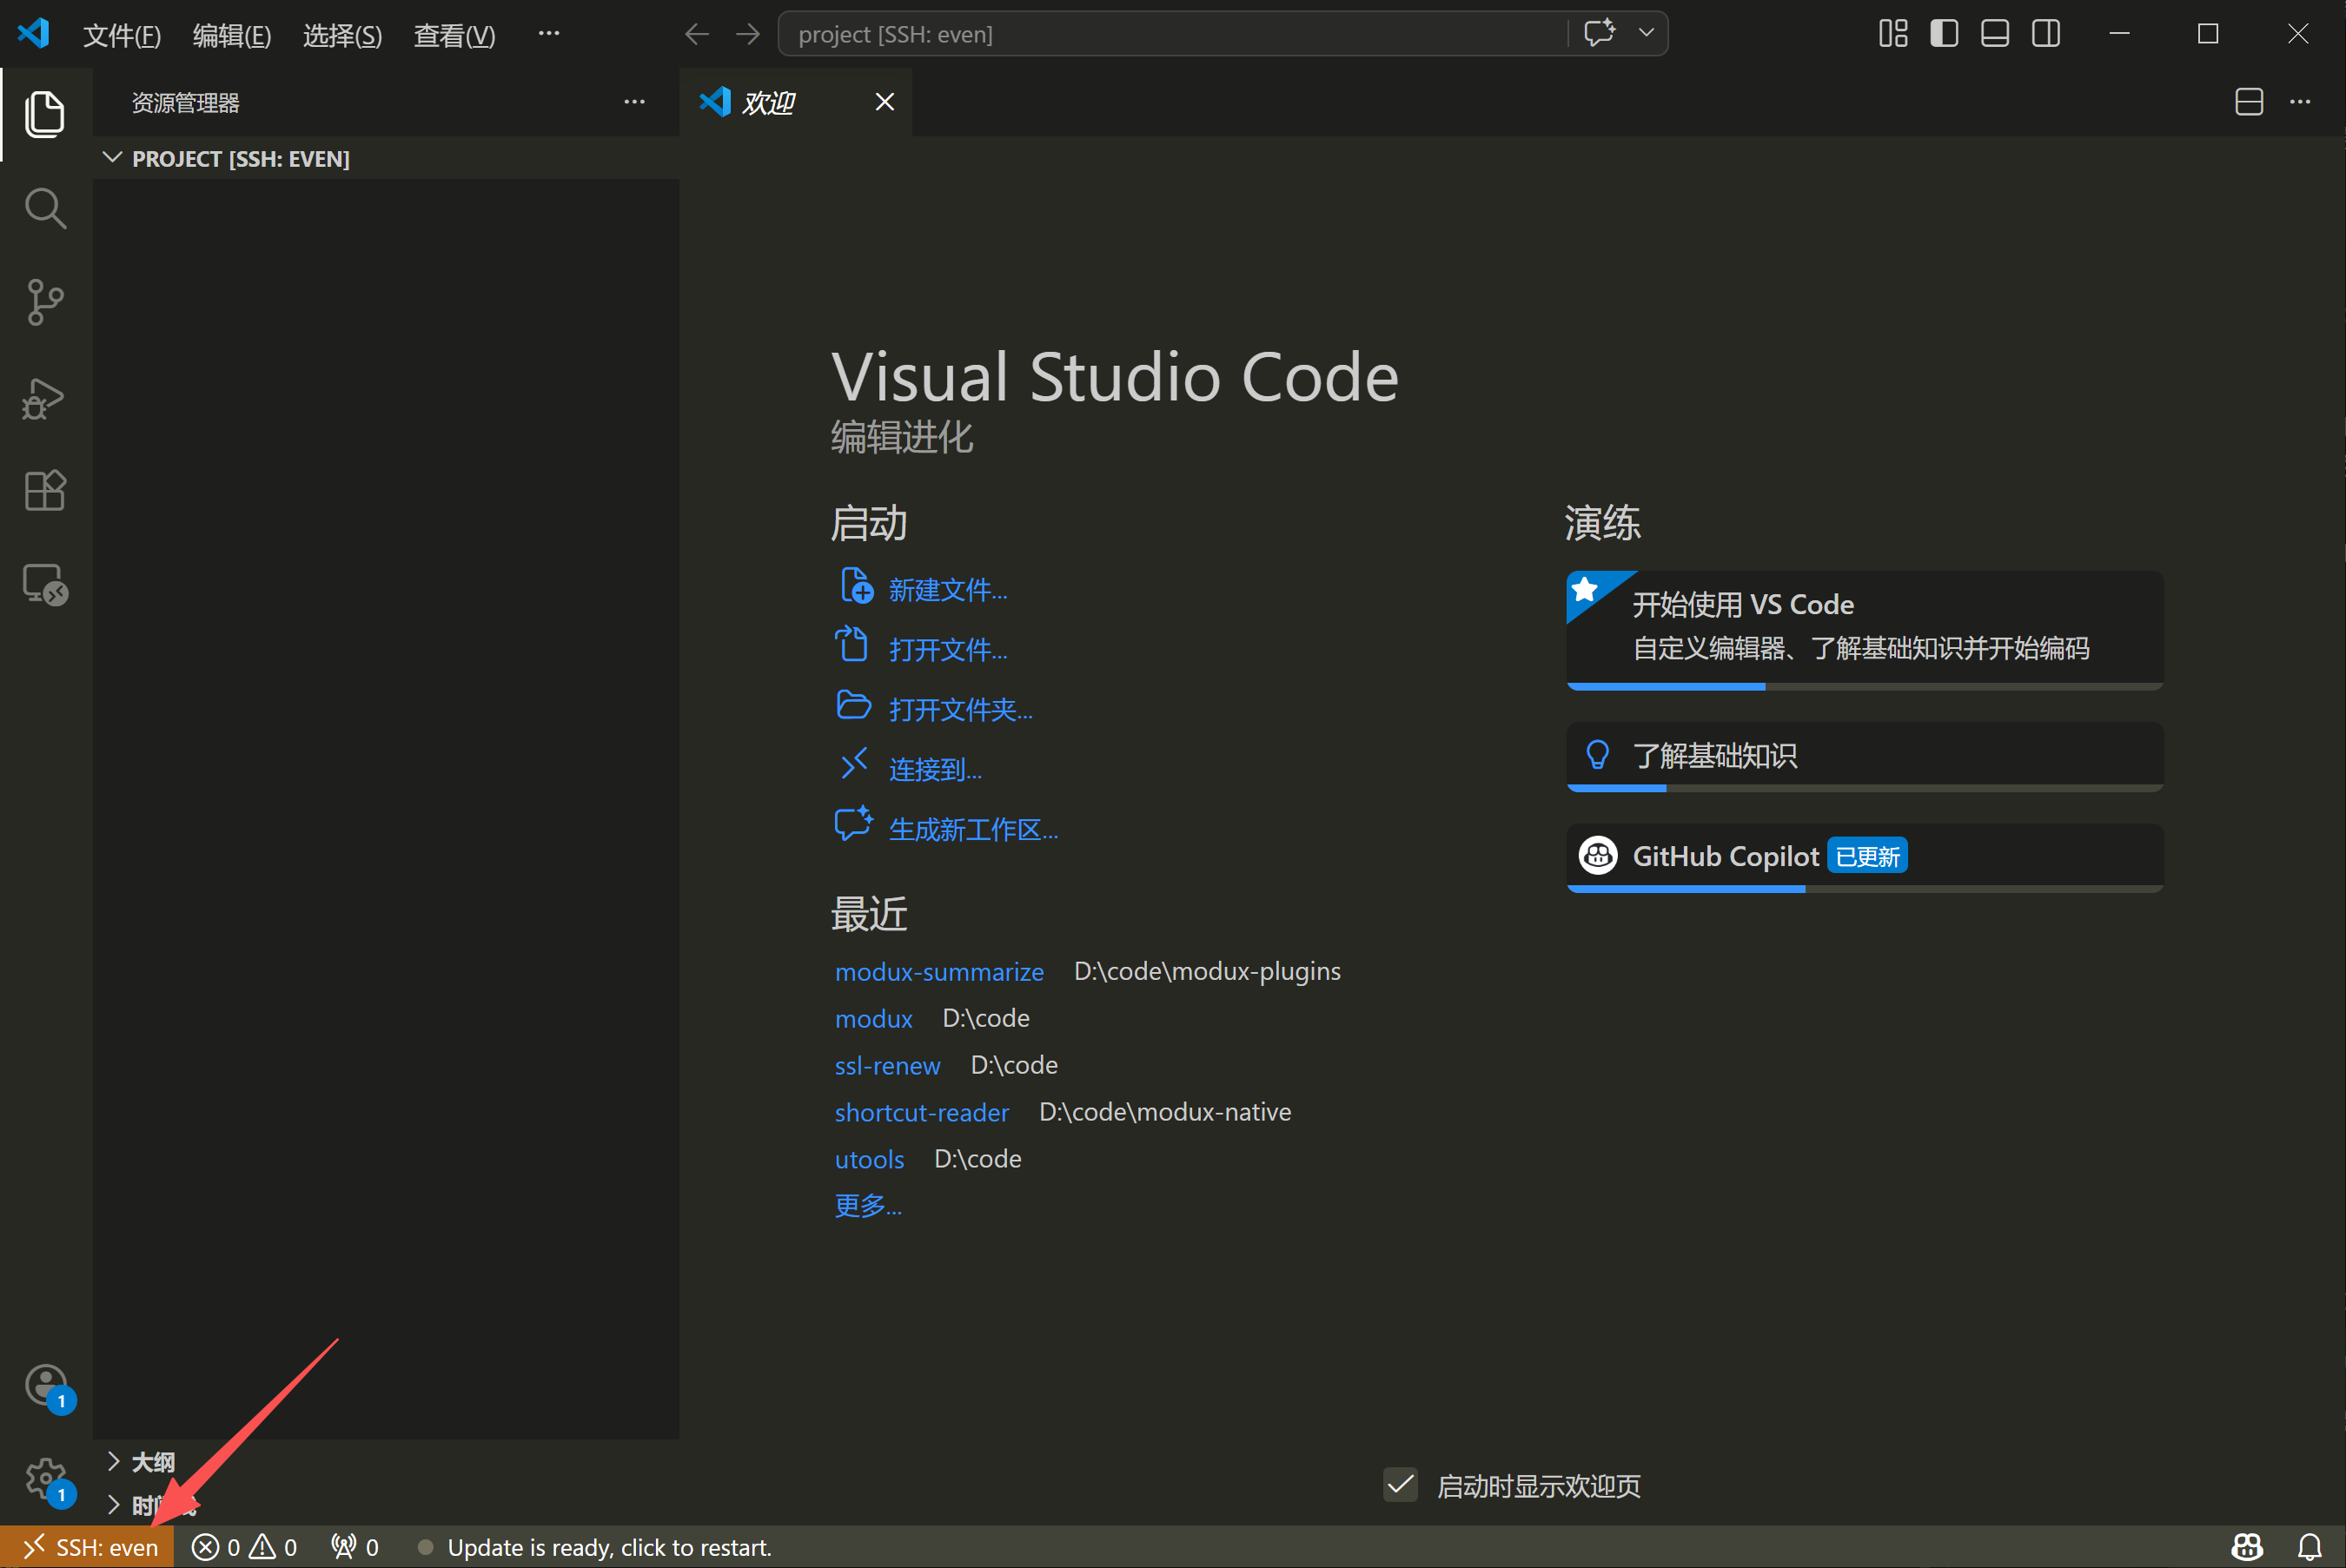Open recent project modux
2346x1568 pixels.
pos(873,1019)
